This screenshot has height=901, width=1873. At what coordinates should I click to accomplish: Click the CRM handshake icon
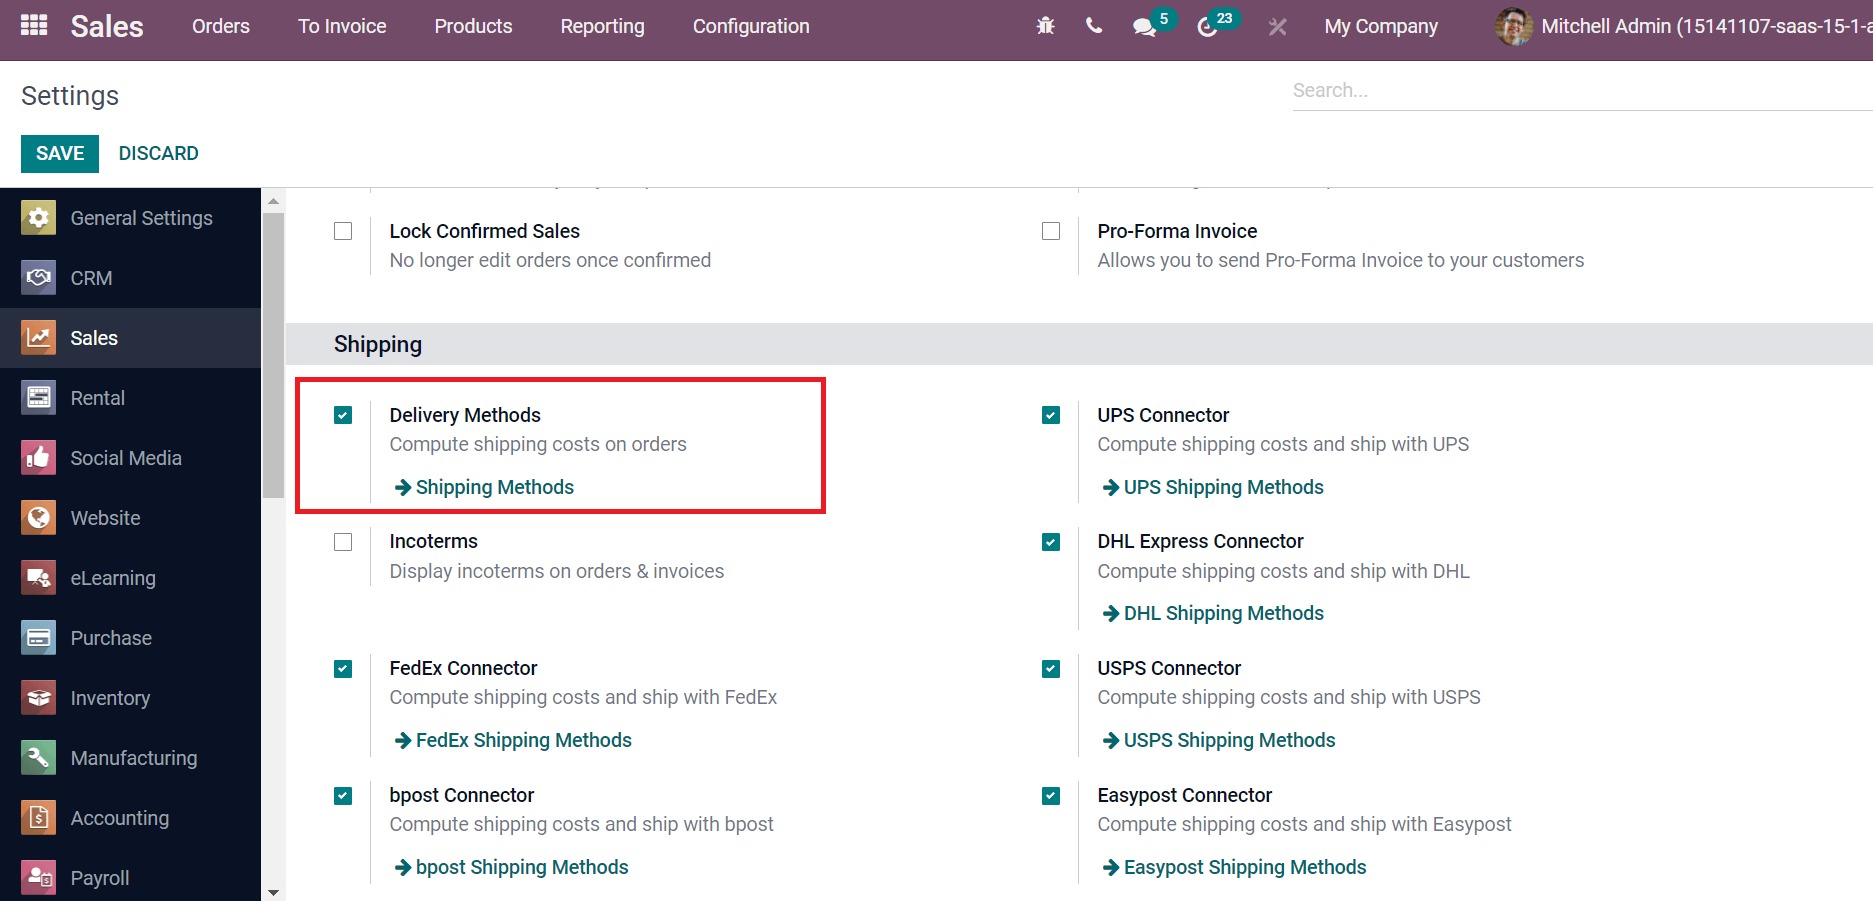click(x=38, y=278)
